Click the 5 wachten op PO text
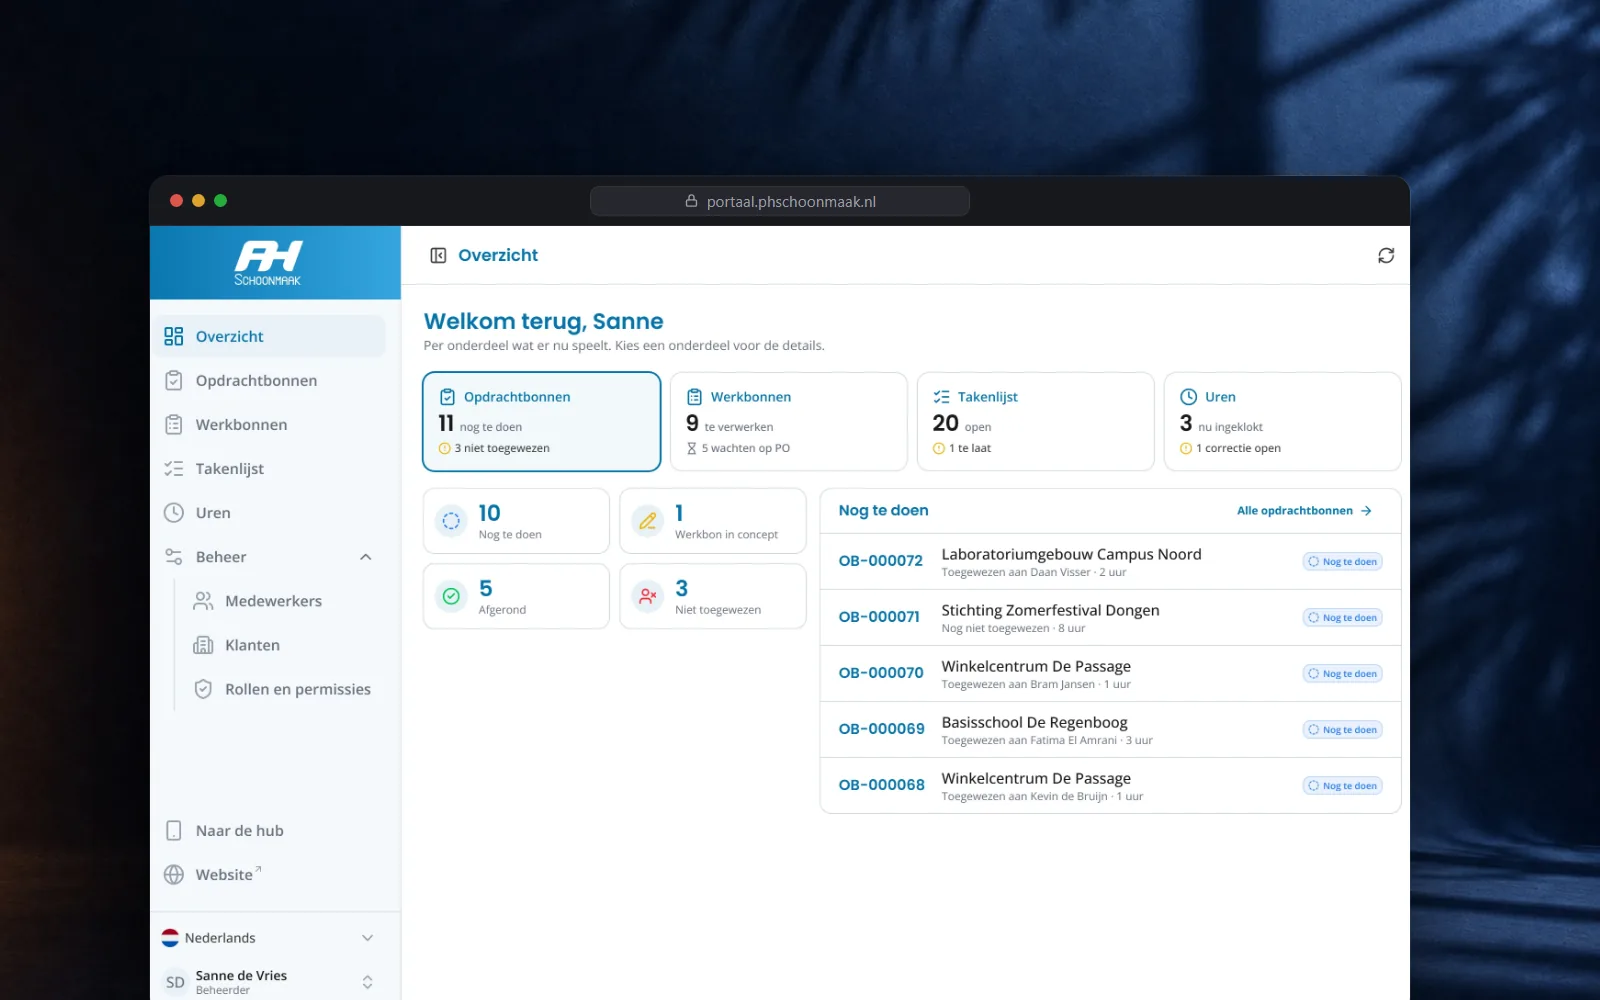Image resolution: width=1600 pixels, height=1000 pixels. (746, 448)
